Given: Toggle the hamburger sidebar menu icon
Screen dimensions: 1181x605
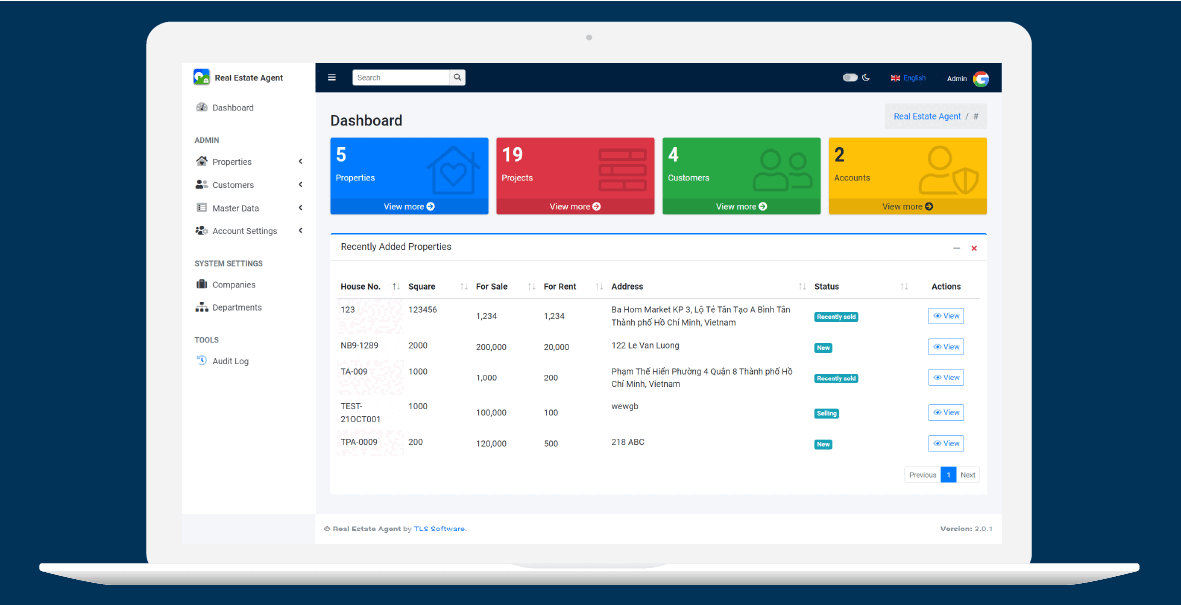Looking at the screenshot, I should 332,77.
